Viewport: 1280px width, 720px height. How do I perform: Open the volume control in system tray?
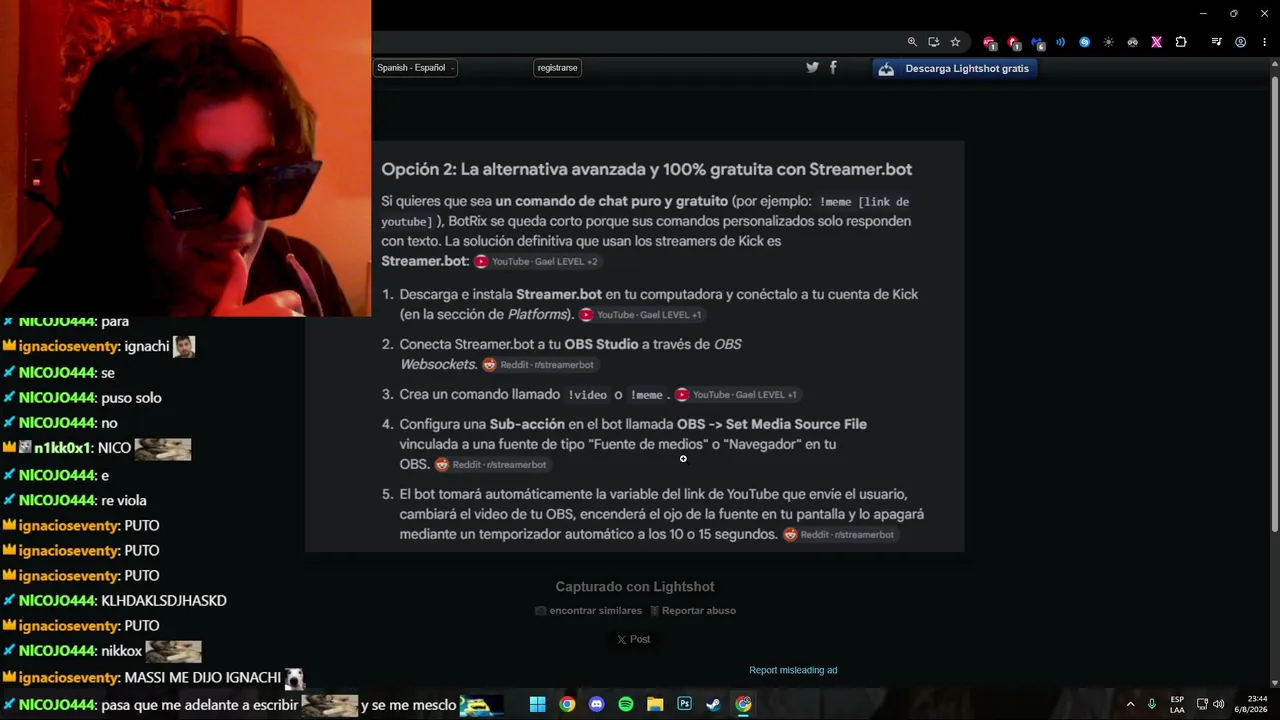[x=1218, y=704]
